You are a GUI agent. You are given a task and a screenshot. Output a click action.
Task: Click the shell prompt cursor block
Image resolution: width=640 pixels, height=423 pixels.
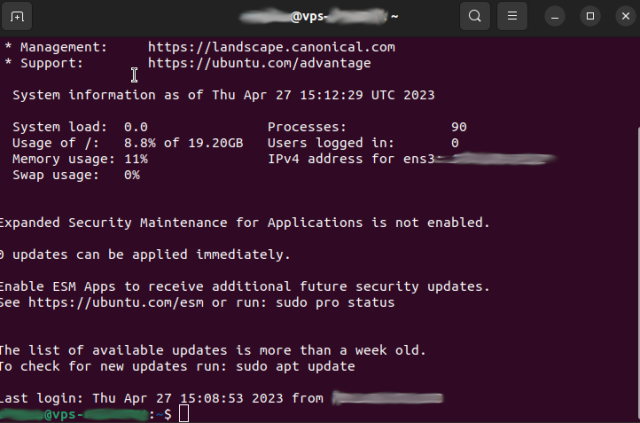(x=184, y=414)
